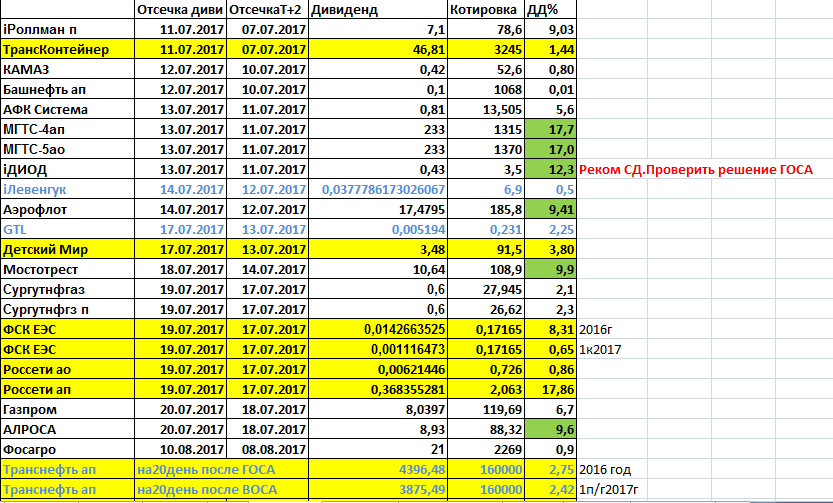The width and height of the screenshot is (833, 503).
Task: Click the 'Башнефть ап' cell
Action: pos(67,89)
